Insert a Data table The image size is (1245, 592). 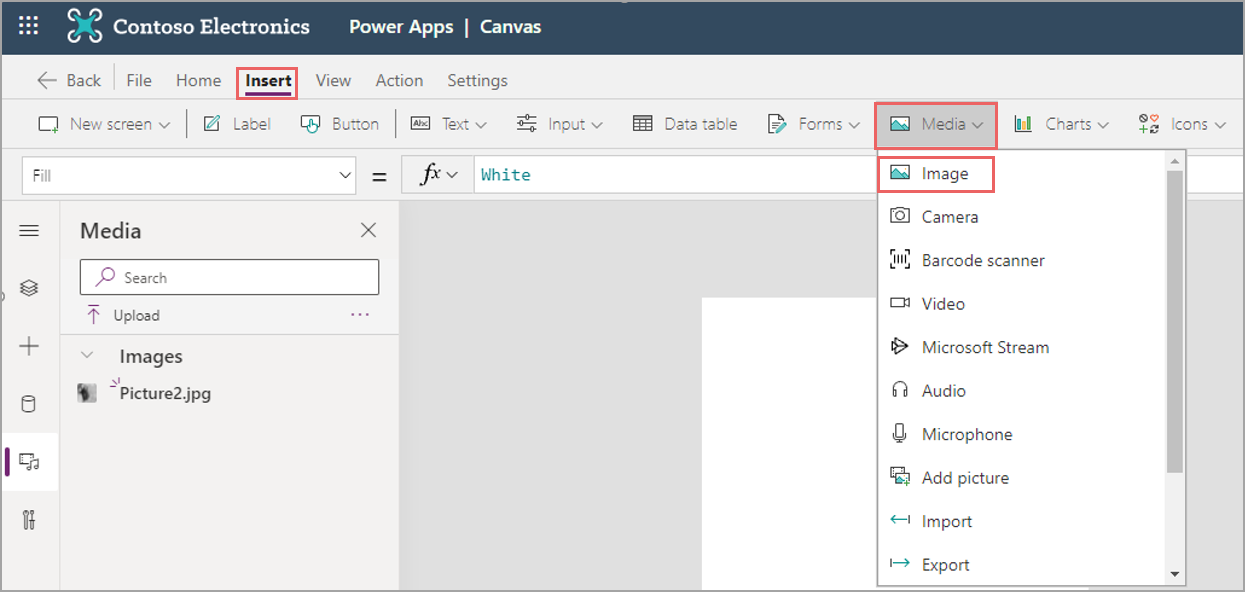click(x=685, y=124)
